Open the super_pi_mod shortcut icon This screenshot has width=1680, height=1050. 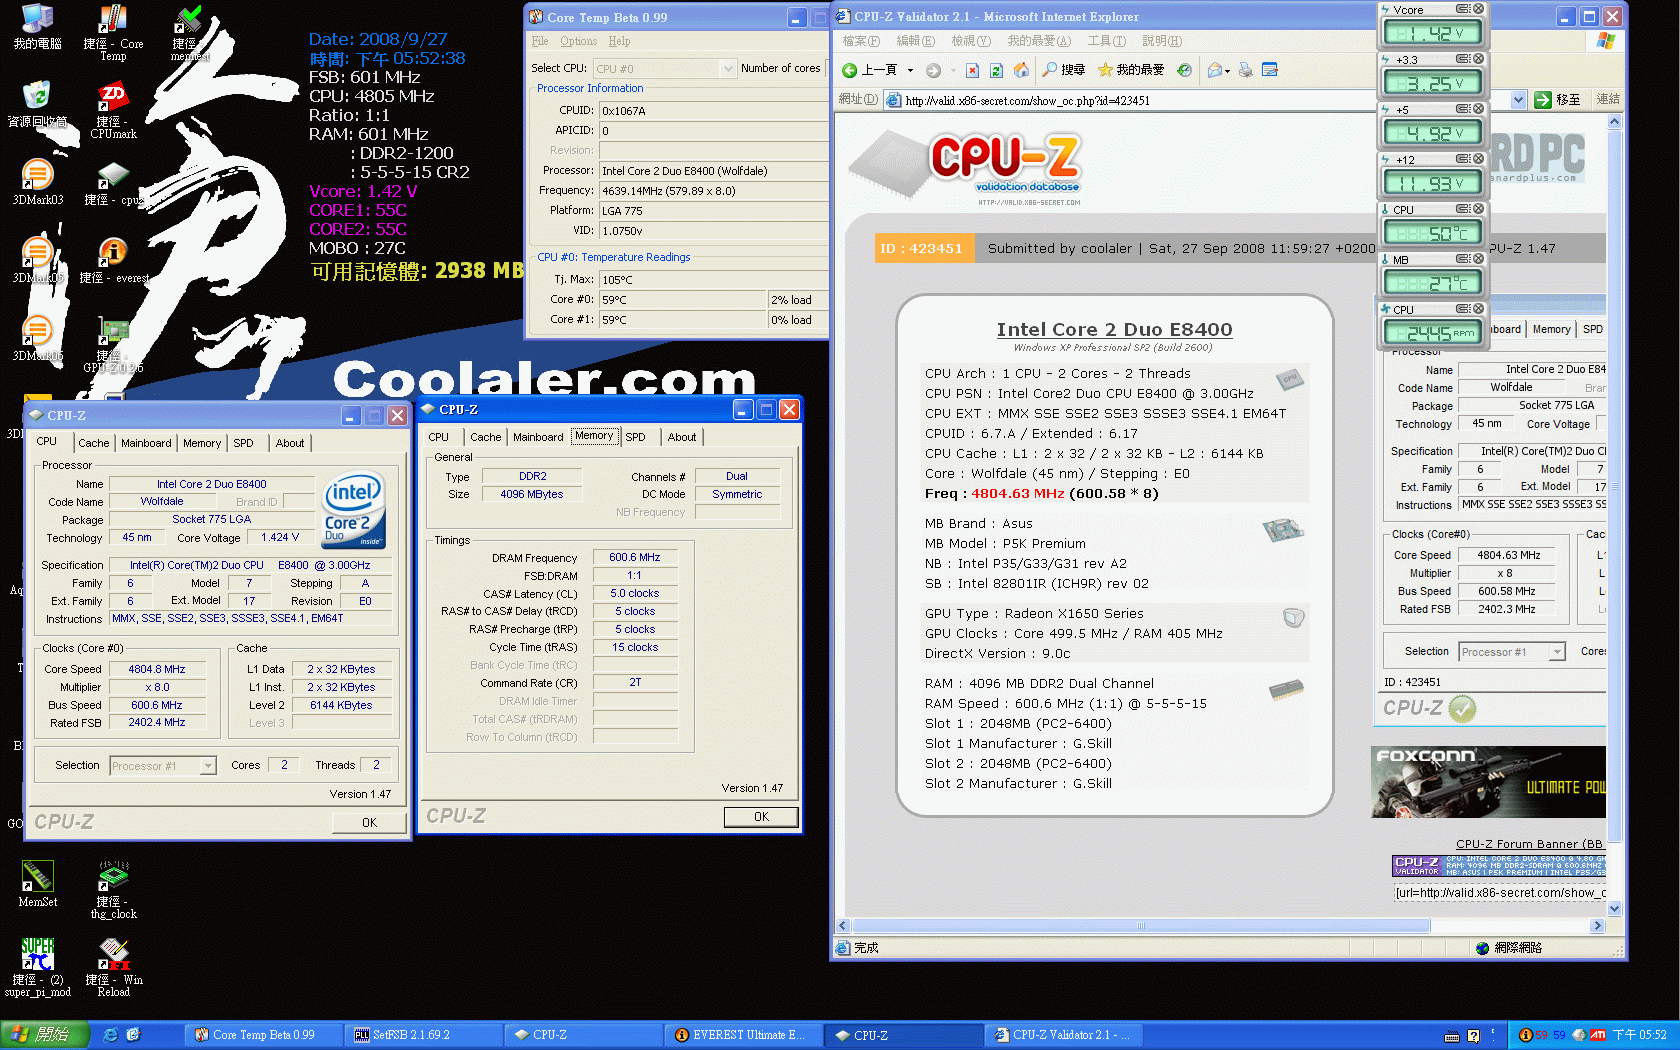37,968
